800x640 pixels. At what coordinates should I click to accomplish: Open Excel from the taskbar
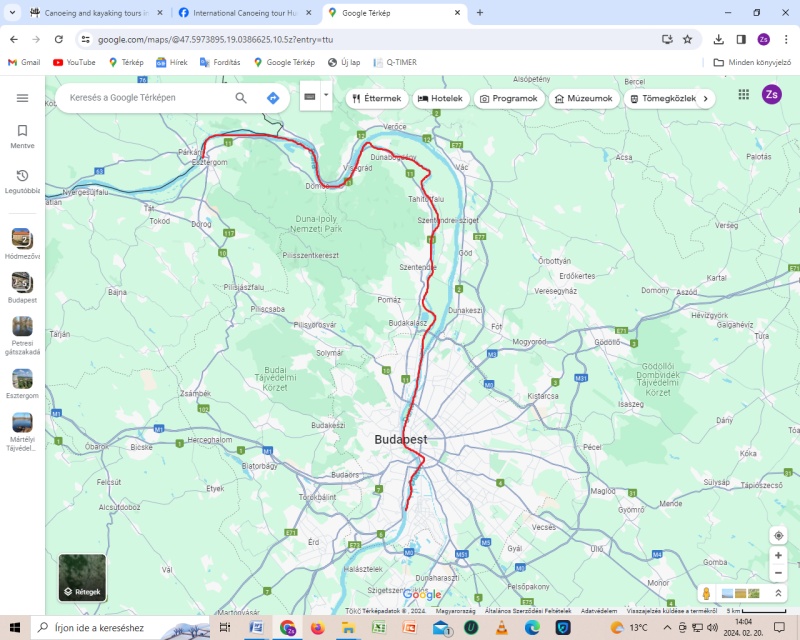(x=379, y=627)
